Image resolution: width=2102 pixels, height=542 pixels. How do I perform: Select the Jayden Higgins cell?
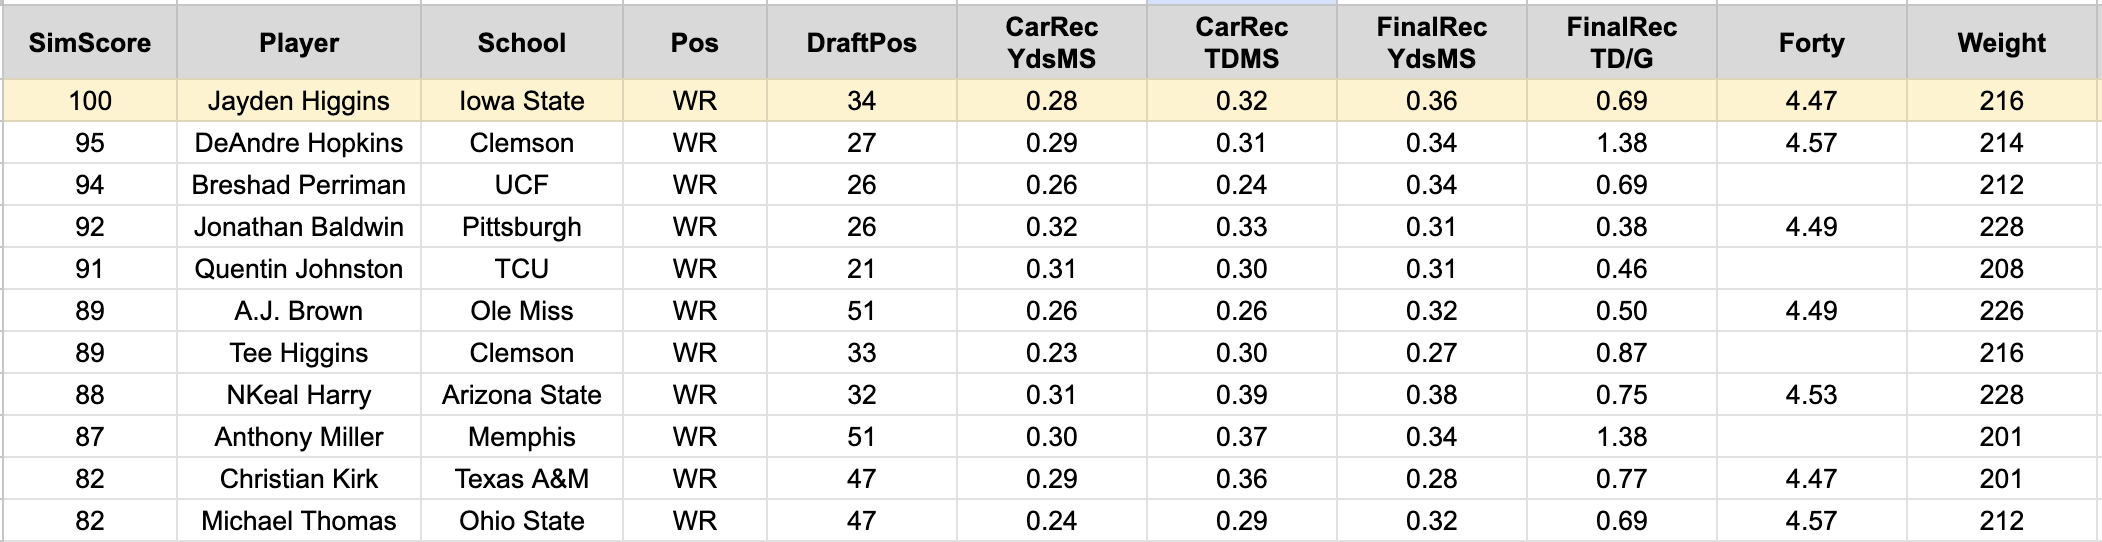click(299, 101)
